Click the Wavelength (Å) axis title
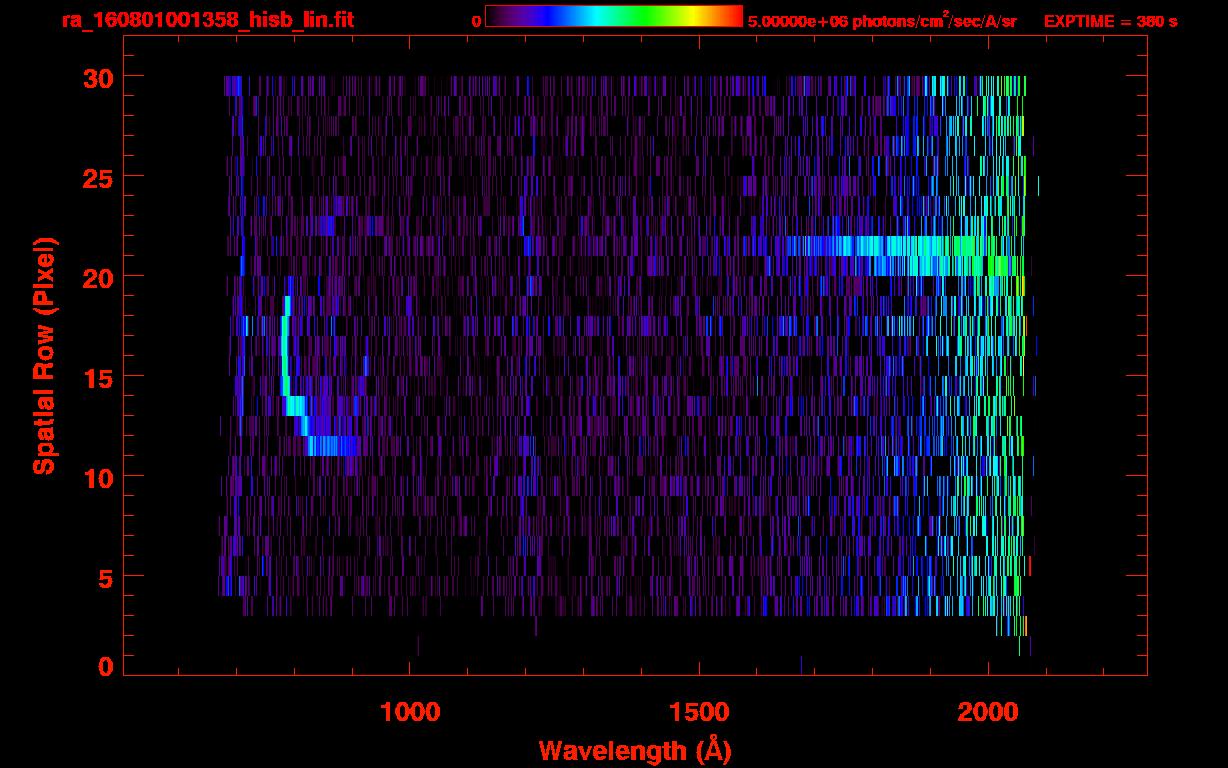The image size is (1228, 768). (635, 749)
